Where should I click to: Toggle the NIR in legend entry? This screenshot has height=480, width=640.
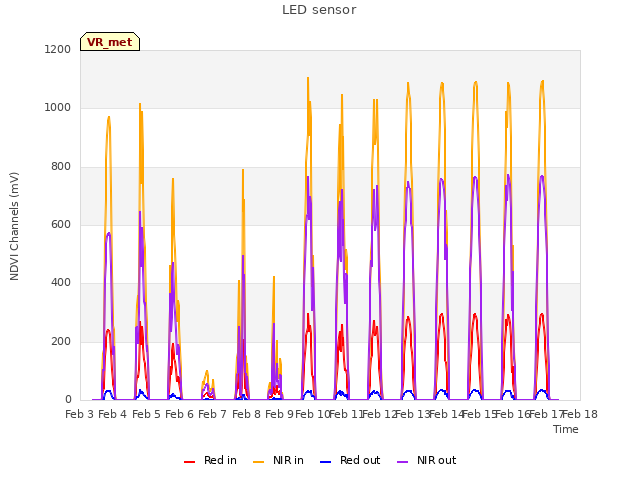tap(278, 460)
